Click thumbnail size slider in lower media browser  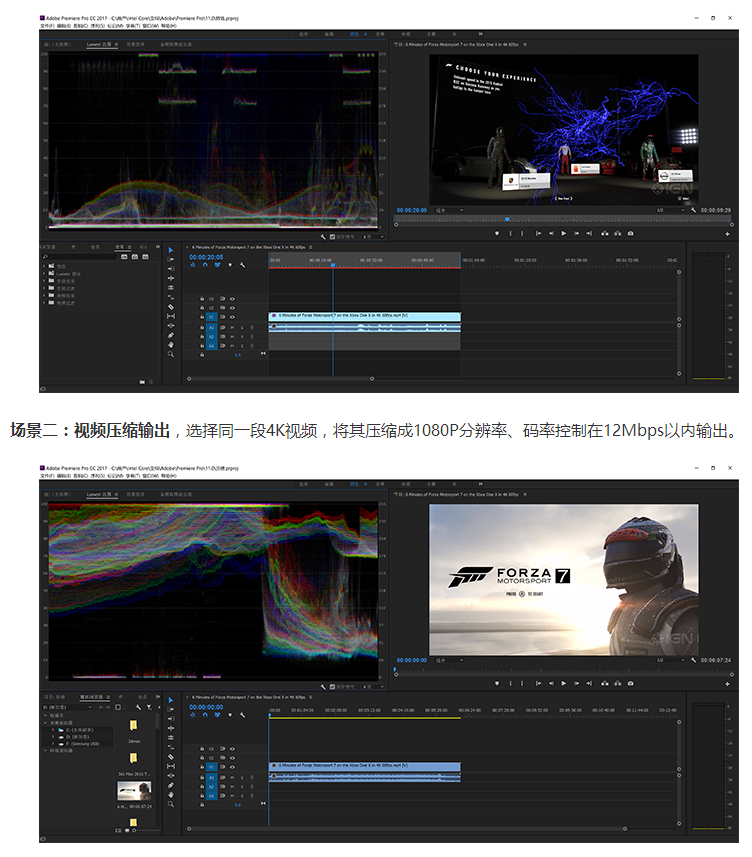[x=134, y=830]
